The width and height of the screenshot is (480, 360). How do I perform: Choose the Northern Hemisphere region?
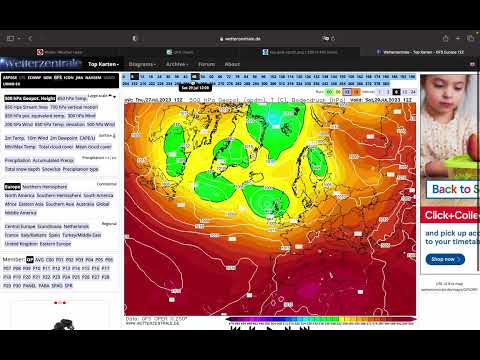[x=45, y=187]
